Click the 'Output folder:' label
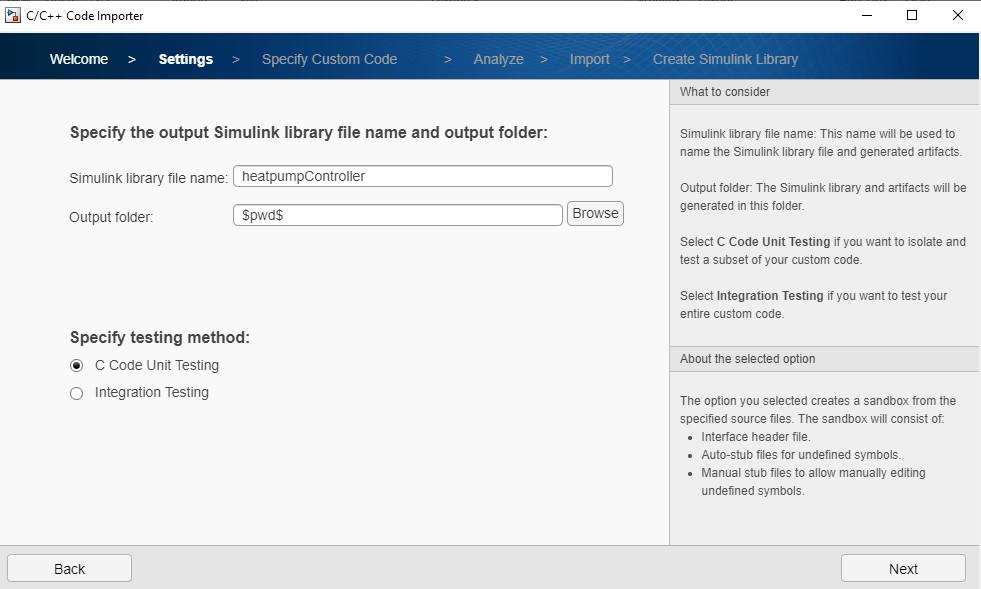 pyautogui.click(x=111, y=217)
